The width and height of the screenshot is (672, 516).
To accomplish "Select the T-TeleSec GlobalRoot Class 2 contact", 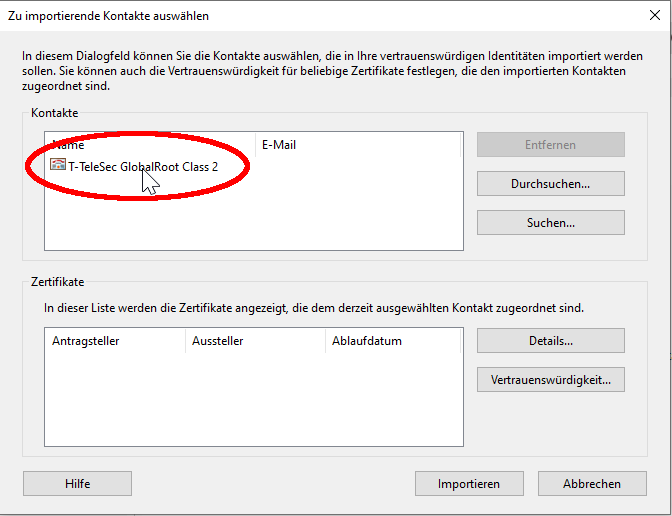I will tap(143, 166).
